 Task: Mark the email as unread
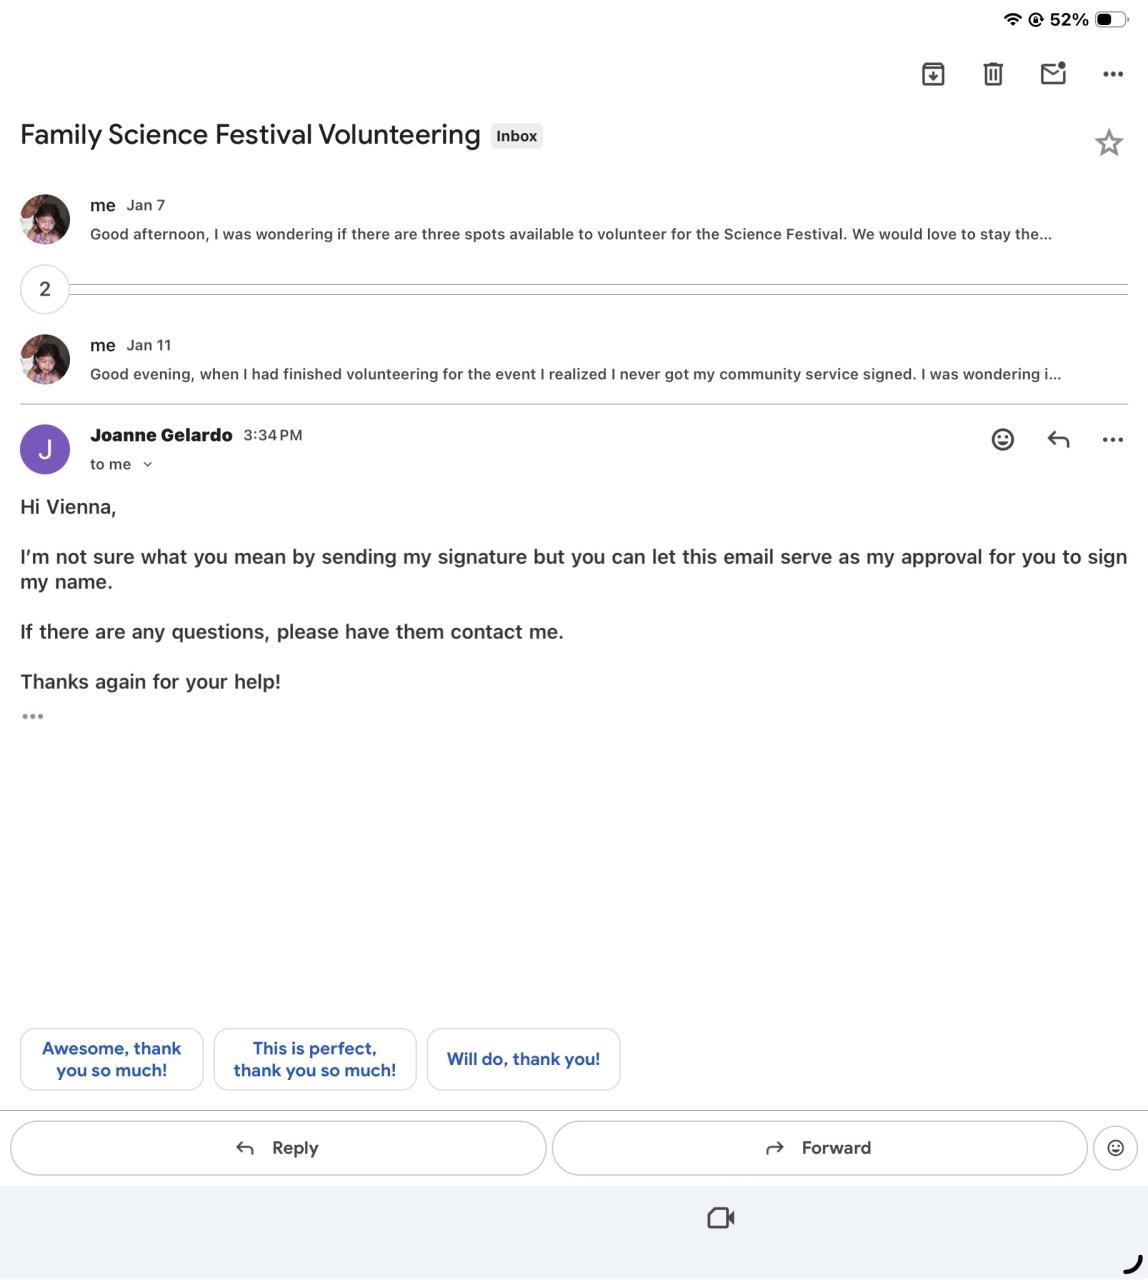(1053, 73)
